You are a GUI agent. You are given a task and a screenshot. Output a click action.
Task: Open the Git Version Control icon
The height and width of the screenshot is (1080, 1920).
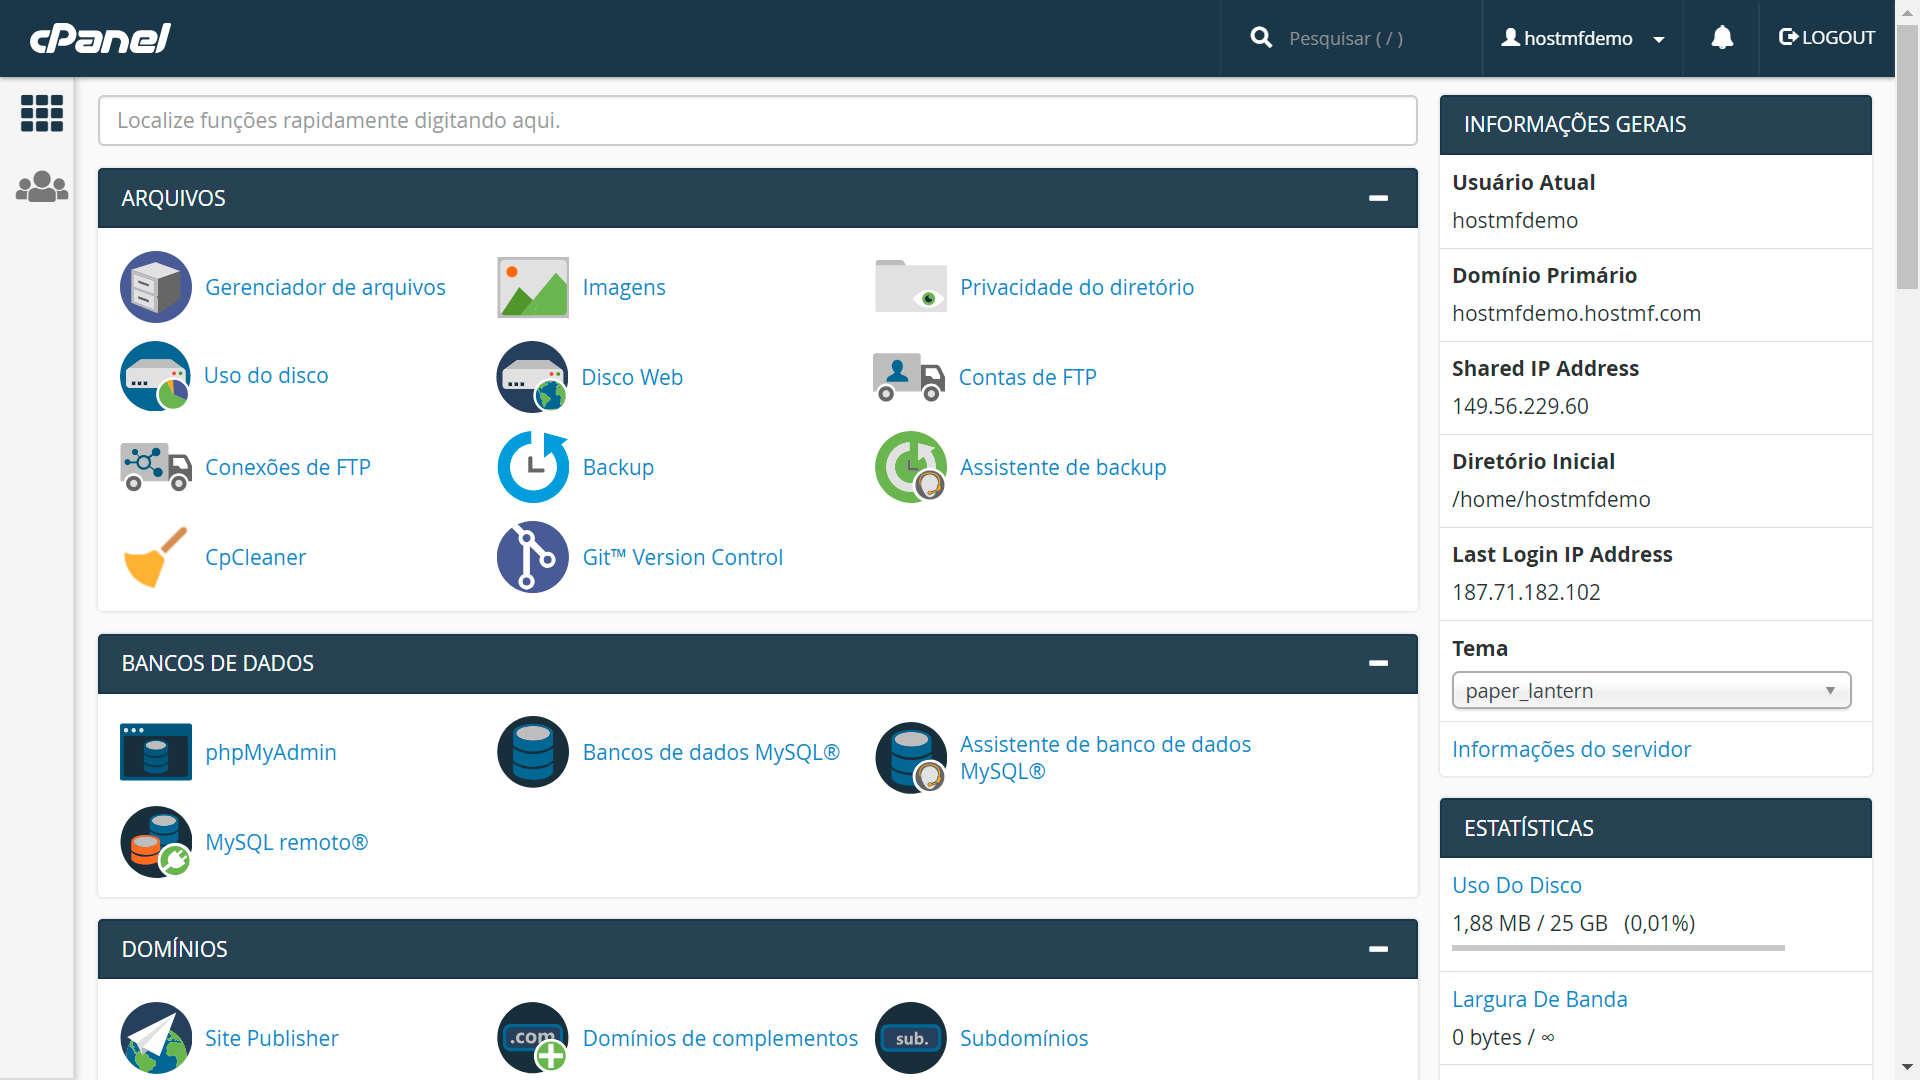(533, 557)
